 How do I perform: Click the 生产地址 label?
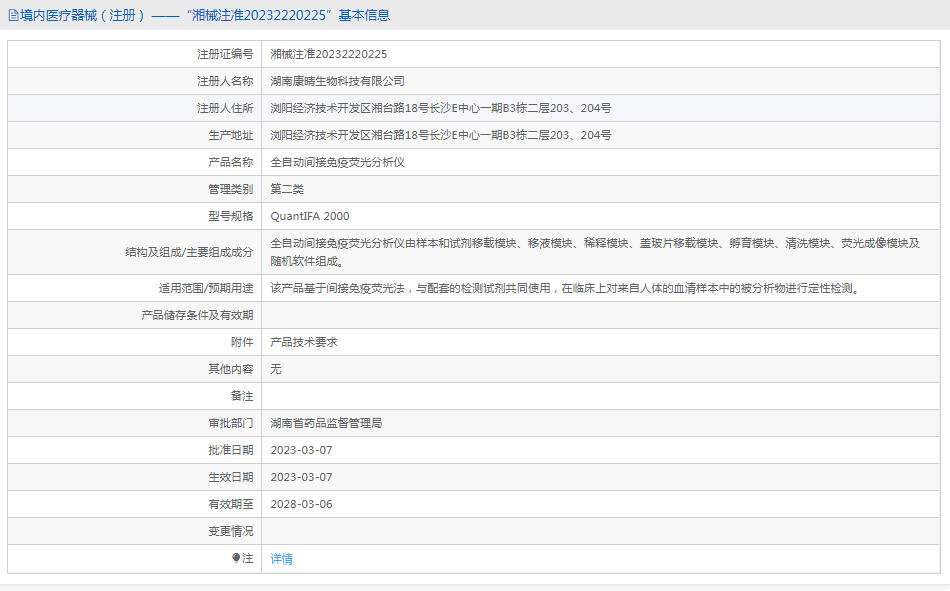click(x=231, y=135)
